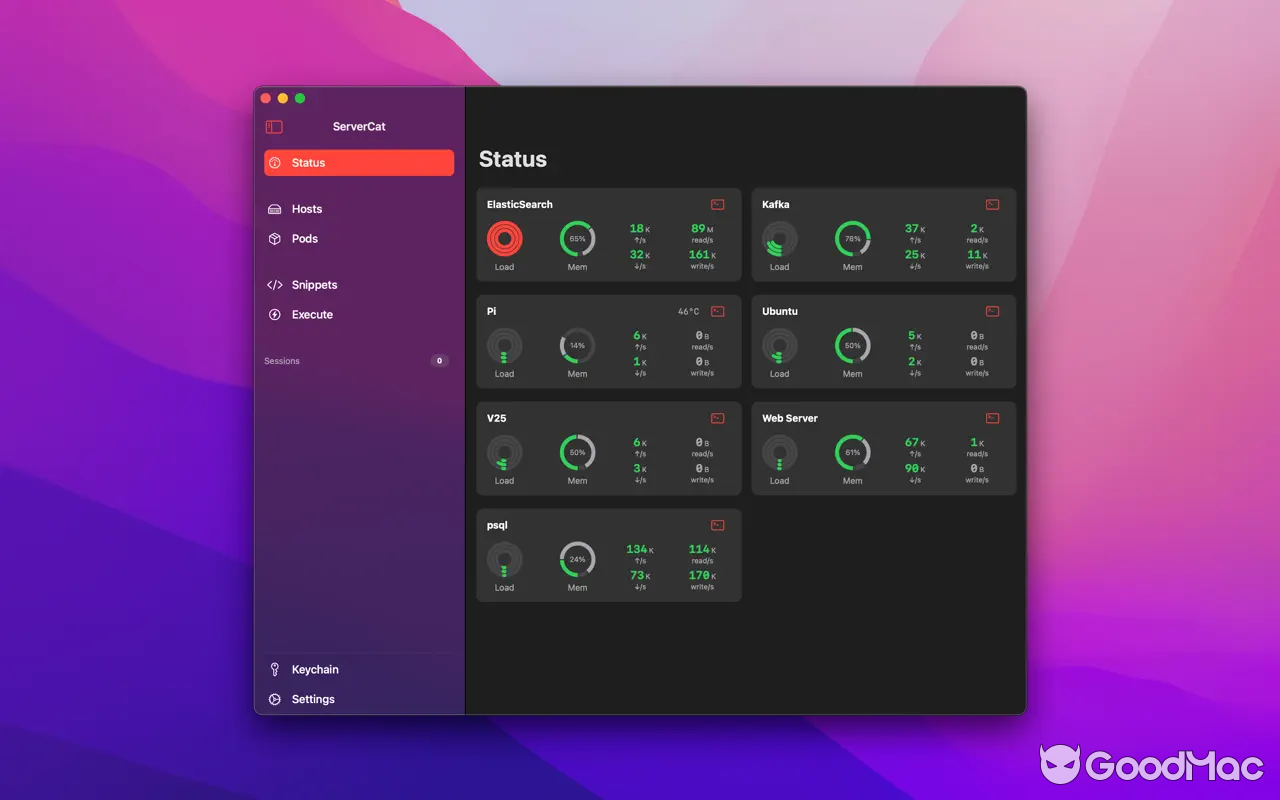Open terminal for the Pi host
1280x800 pixels.
click(x=717, y=311)
